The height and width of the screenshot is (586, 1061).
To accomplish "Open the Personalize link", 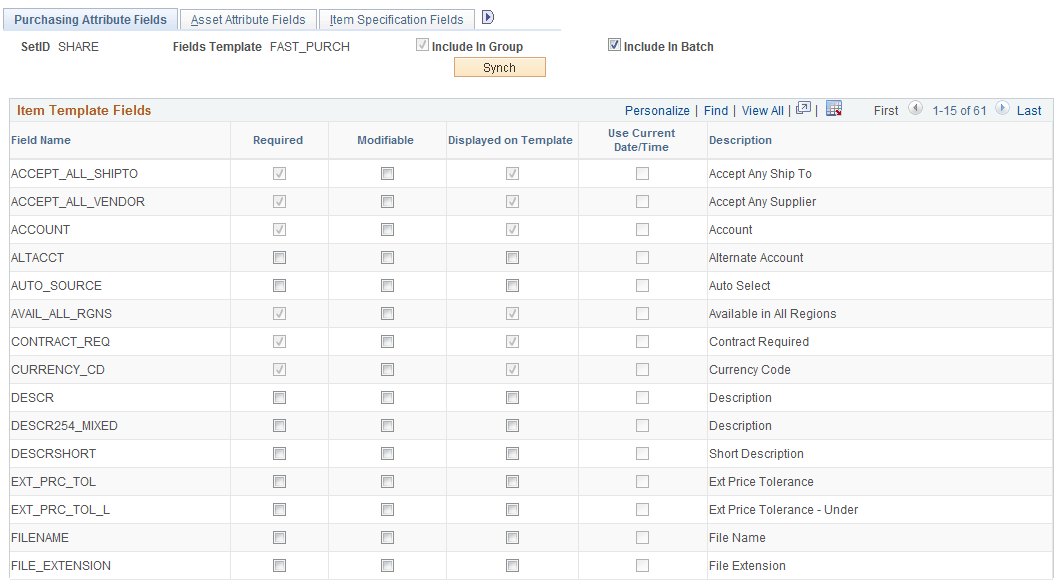I will [x=657, y=110].
